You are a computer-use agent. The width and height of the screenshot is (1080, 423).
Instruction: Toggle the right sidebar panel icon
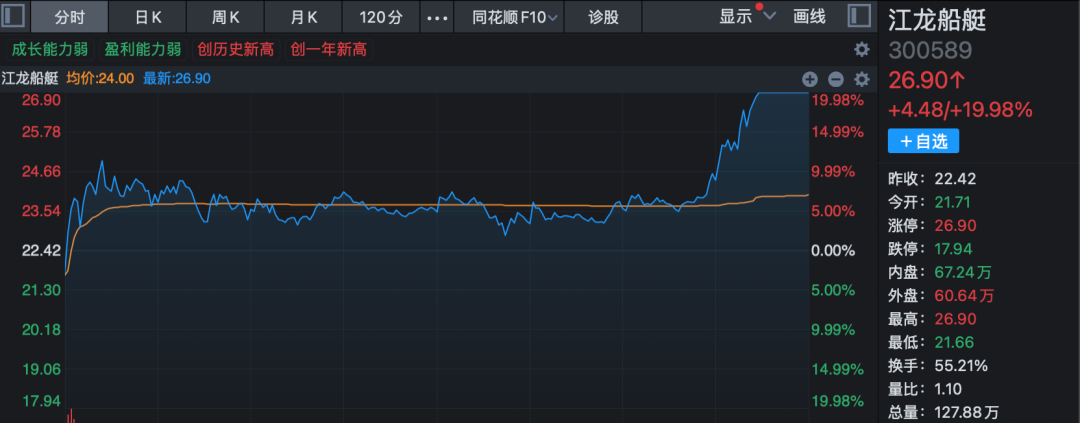click(x=857, y=16)
